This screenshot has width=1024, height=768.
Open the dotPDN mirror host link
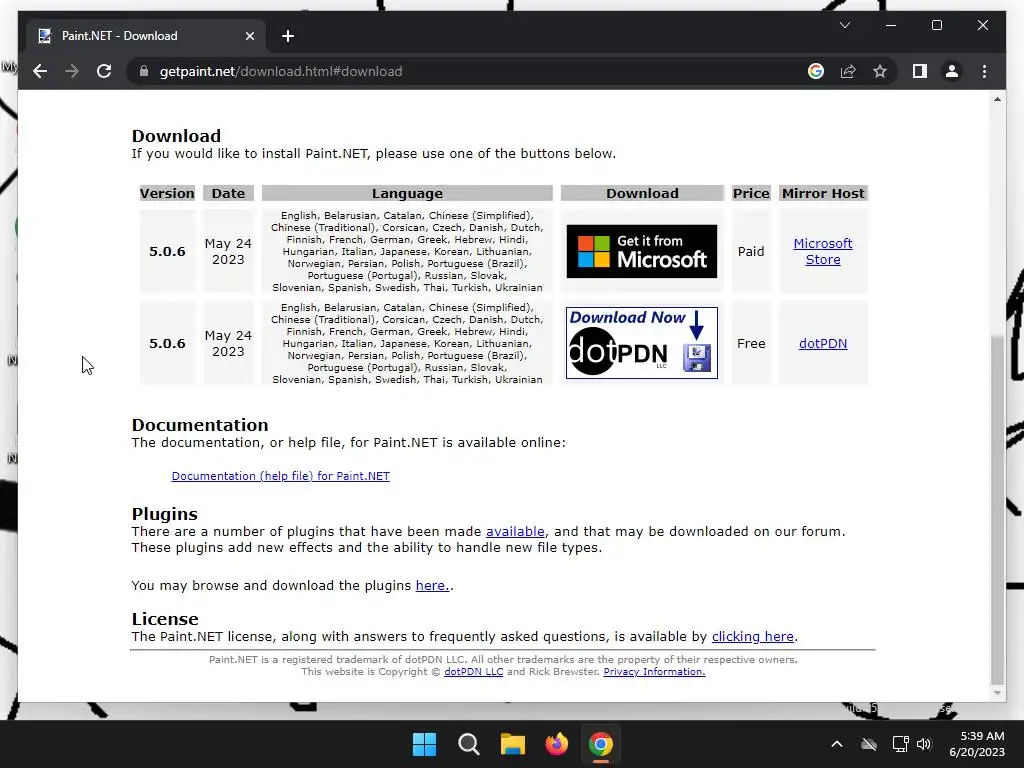(x=823, y=344)
